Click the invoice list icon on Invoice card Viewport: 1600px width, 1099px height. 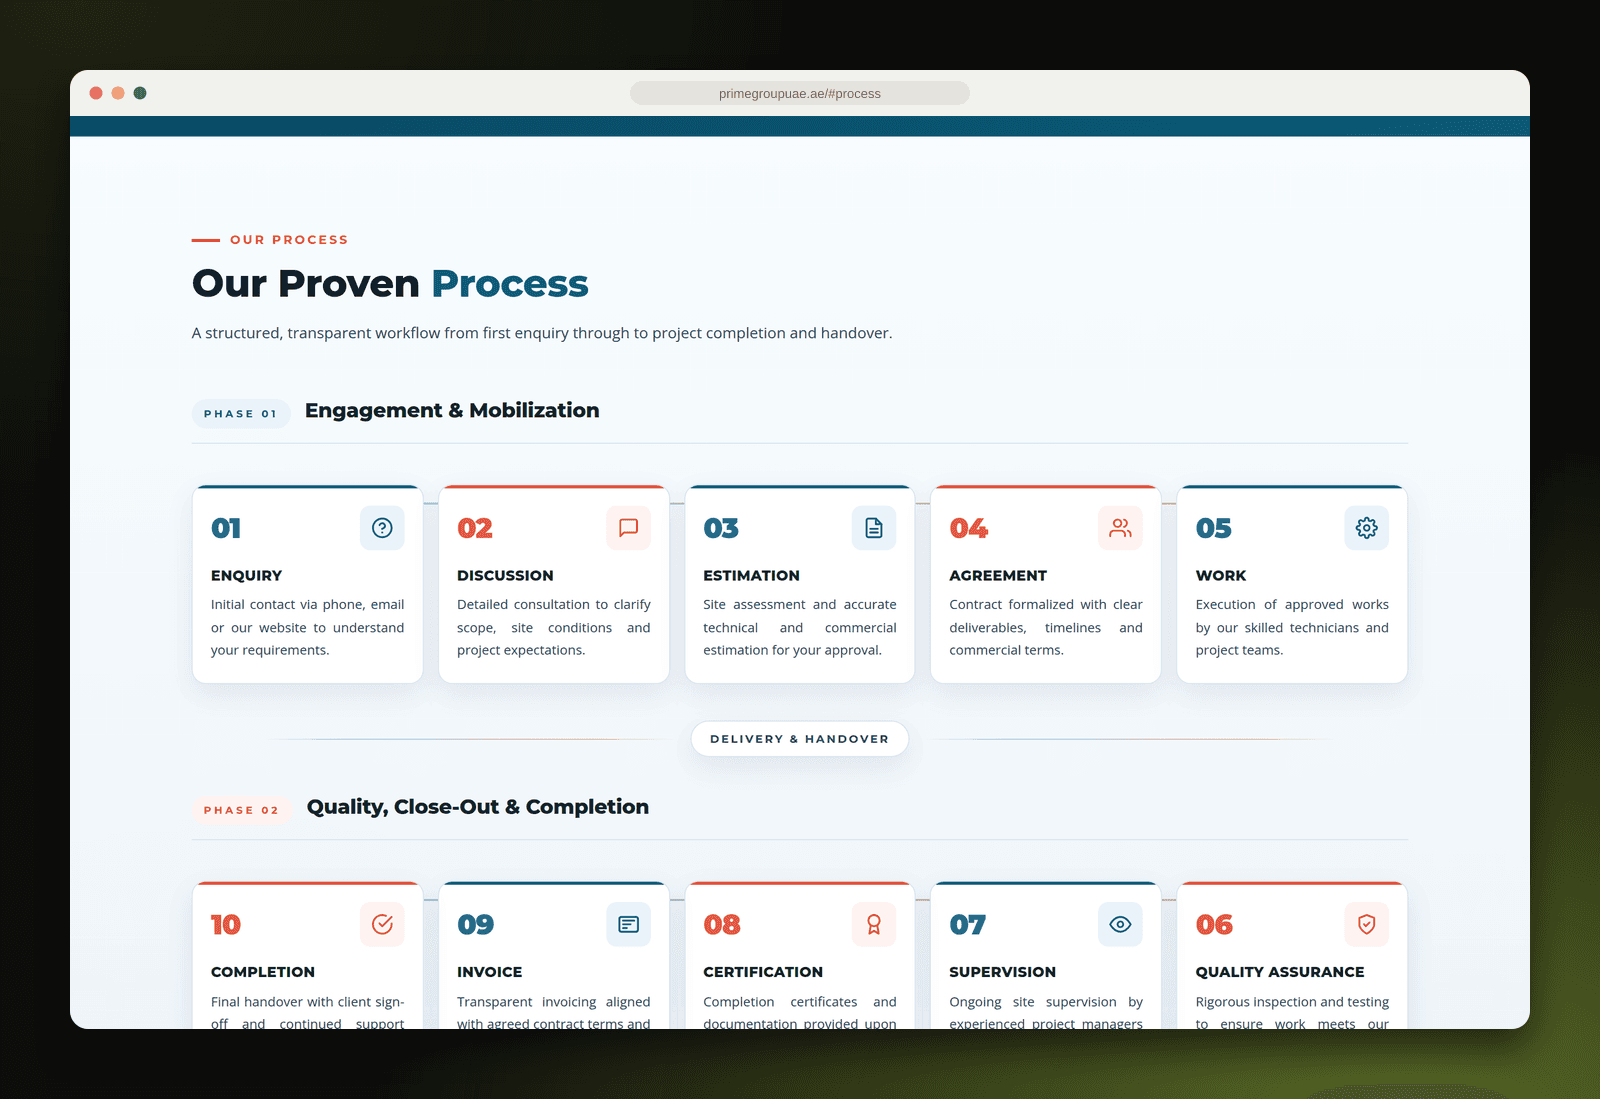628,925
